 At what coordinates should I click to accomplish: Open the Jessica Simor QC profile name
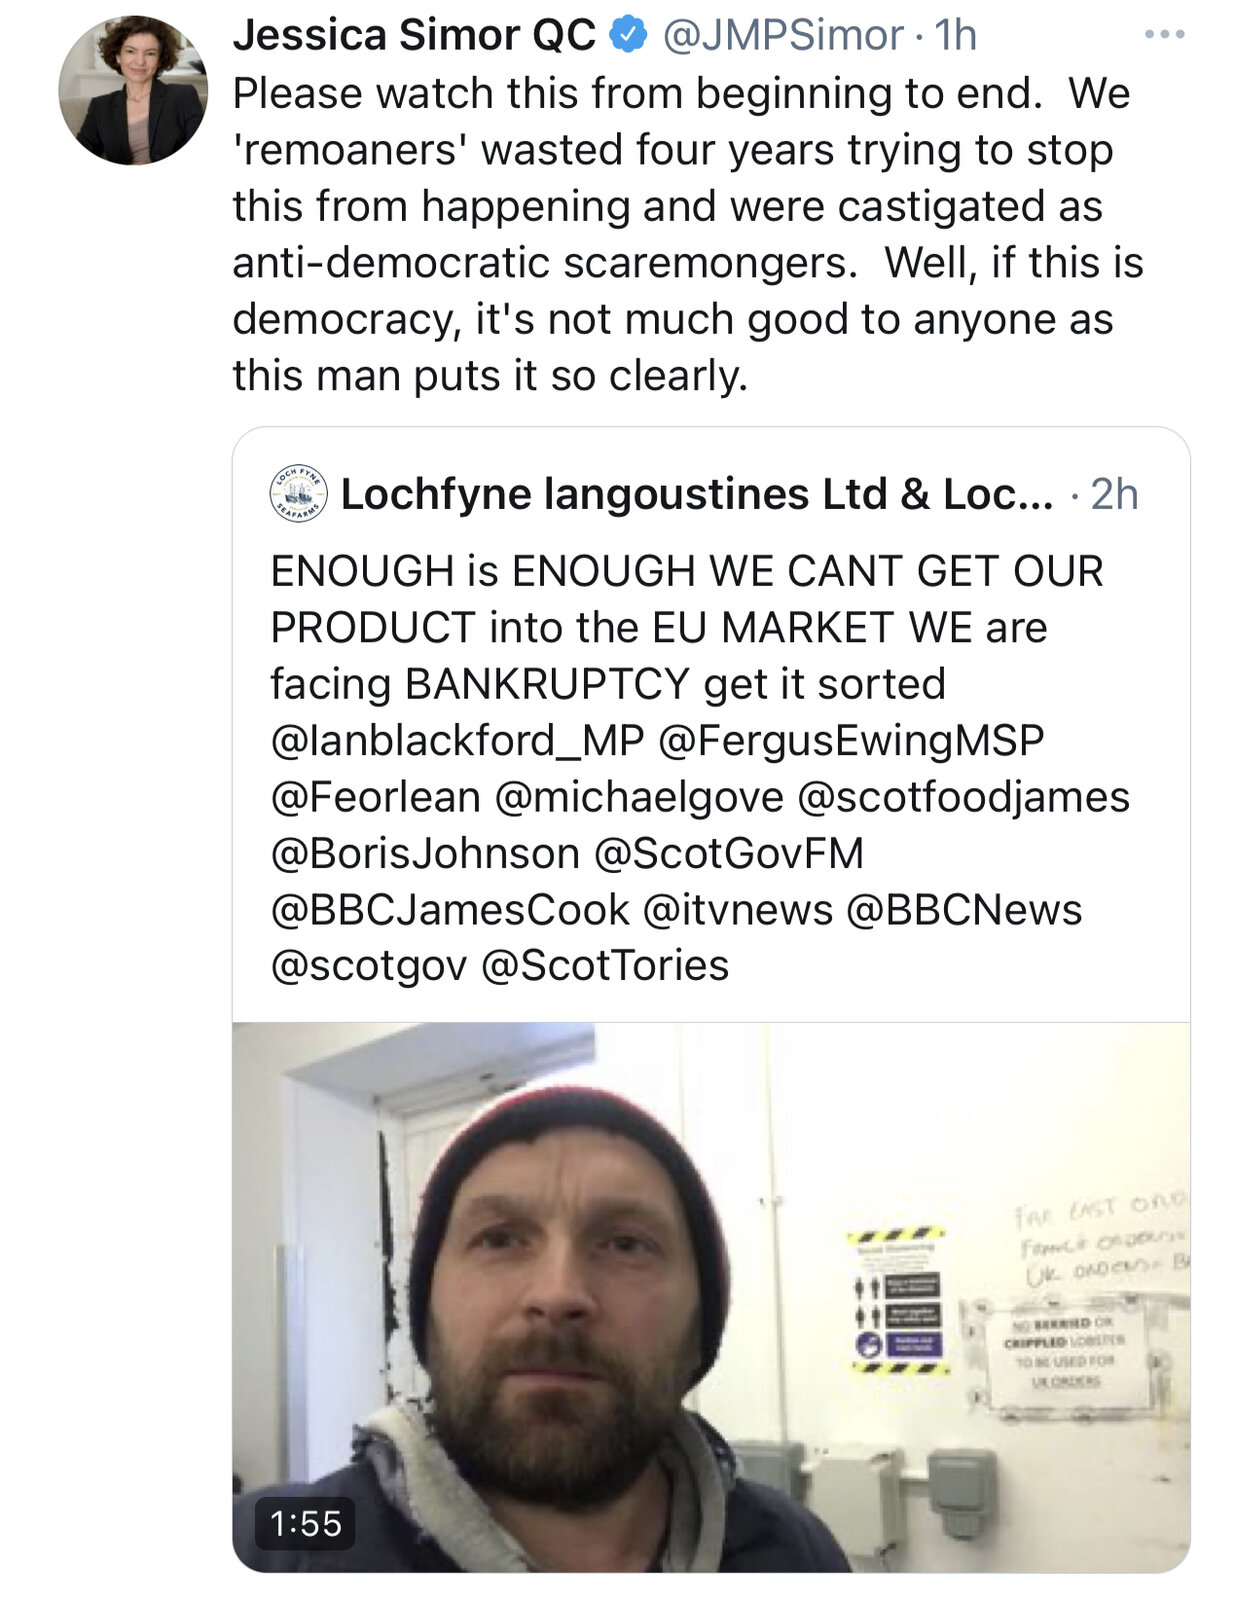(414, 36)
